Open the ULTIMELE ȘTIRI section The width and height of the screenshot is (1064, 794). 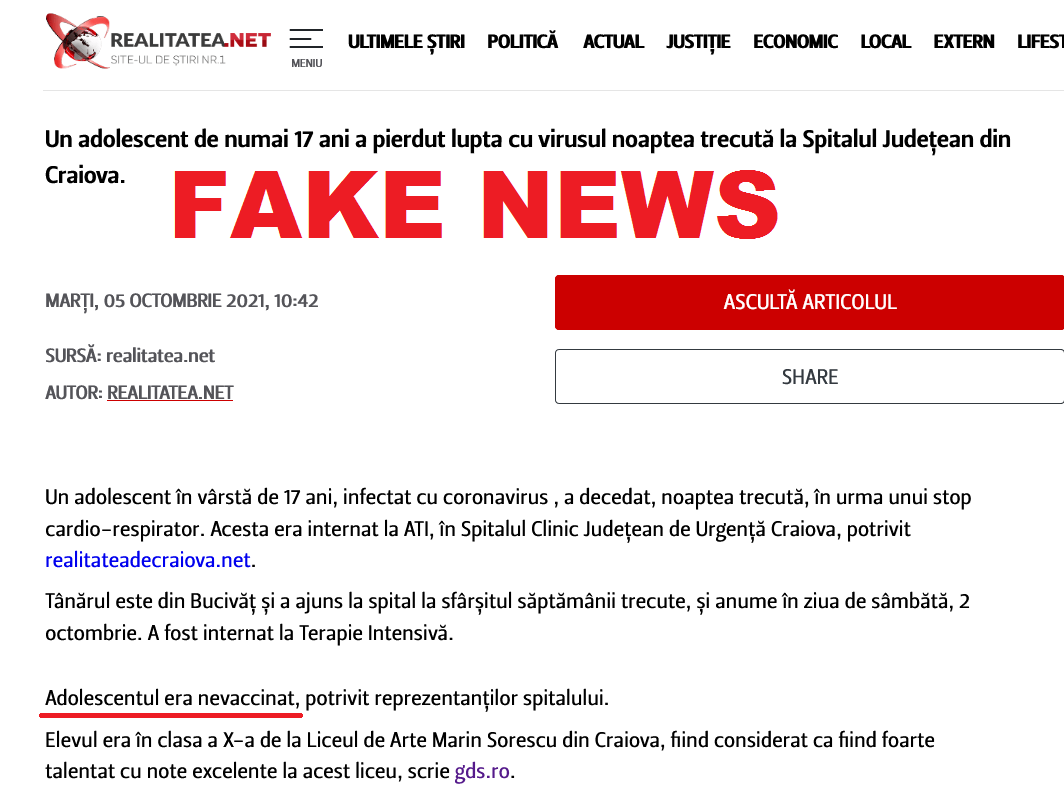click(406, 41)
